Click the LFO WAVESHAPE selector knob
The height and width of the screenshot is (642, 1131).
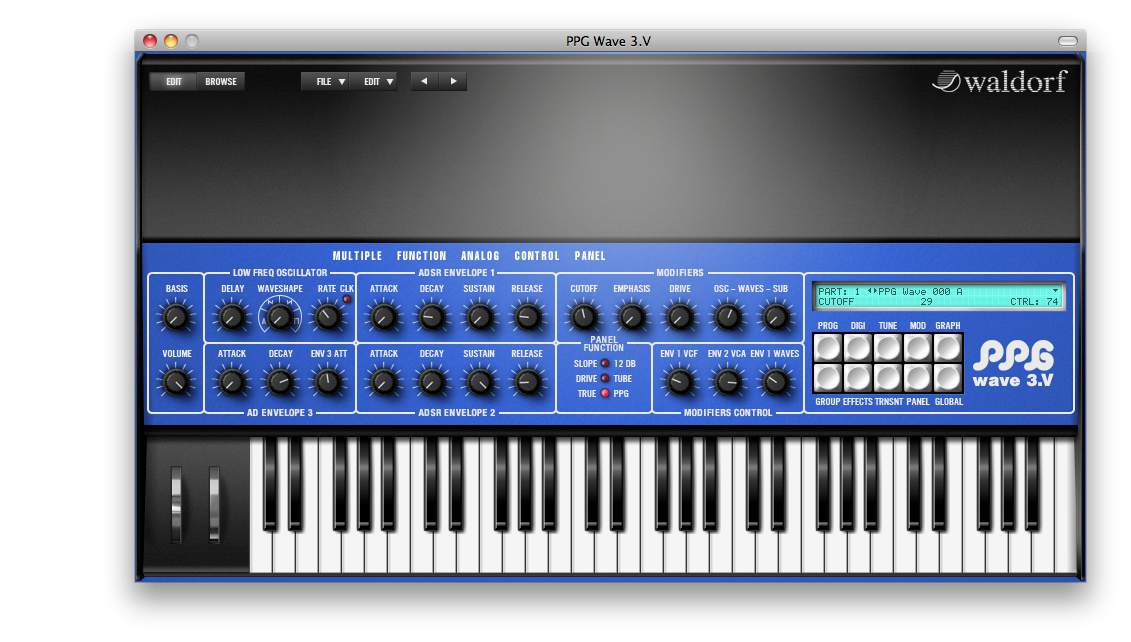(280, 317)
